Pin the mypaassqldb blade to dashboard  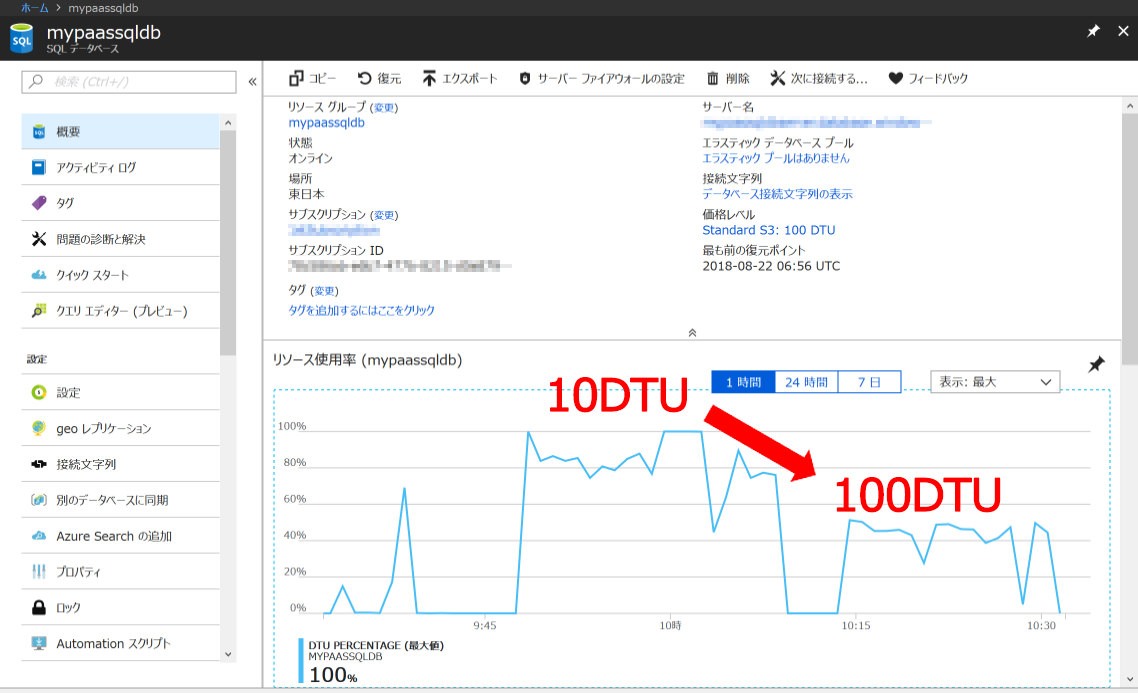(x=1093, y=31)
